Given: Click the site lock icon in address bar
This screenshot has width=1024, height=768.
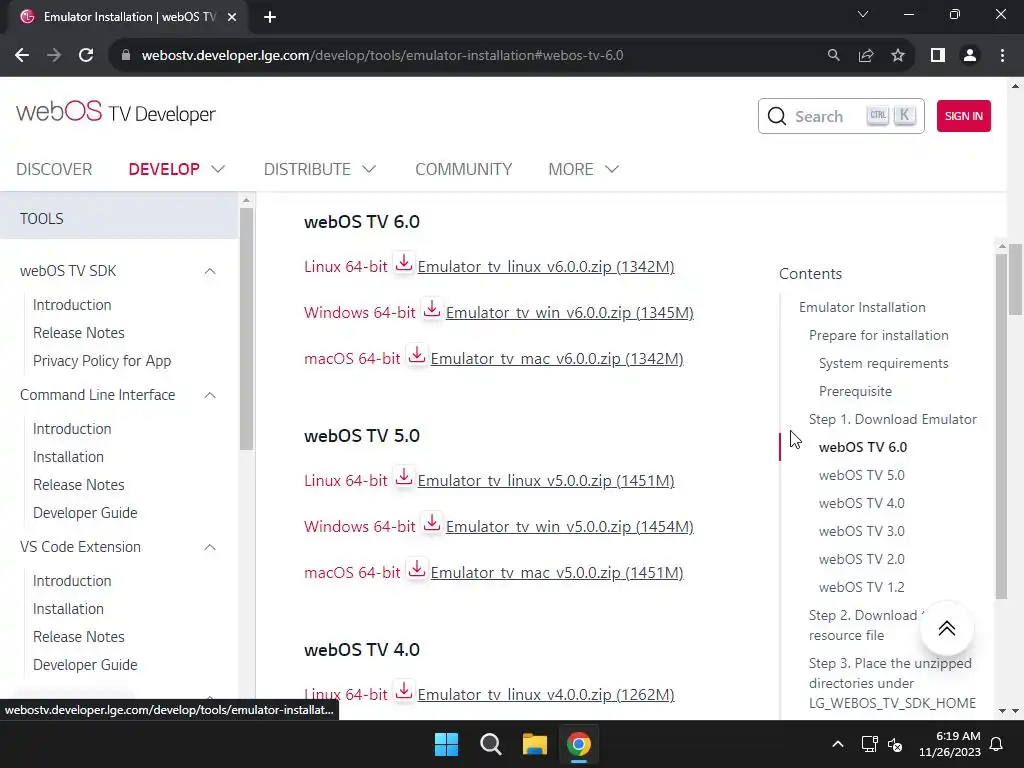Looking at the screenshot, I should tap(126, 56).
